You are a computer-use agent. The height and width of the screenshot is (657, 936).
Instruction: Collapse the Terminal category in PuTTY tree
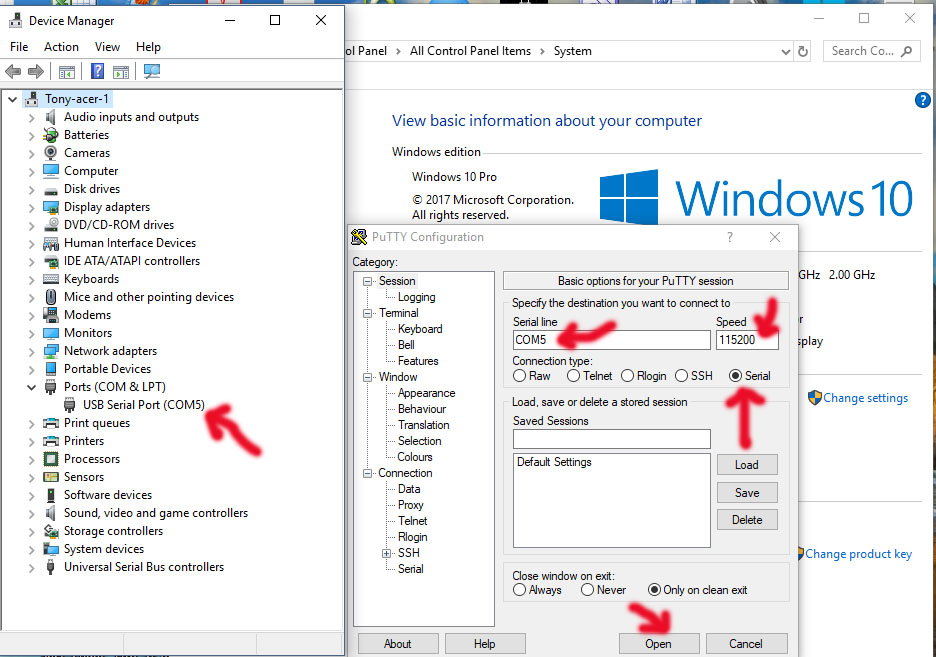coord(367,313)
